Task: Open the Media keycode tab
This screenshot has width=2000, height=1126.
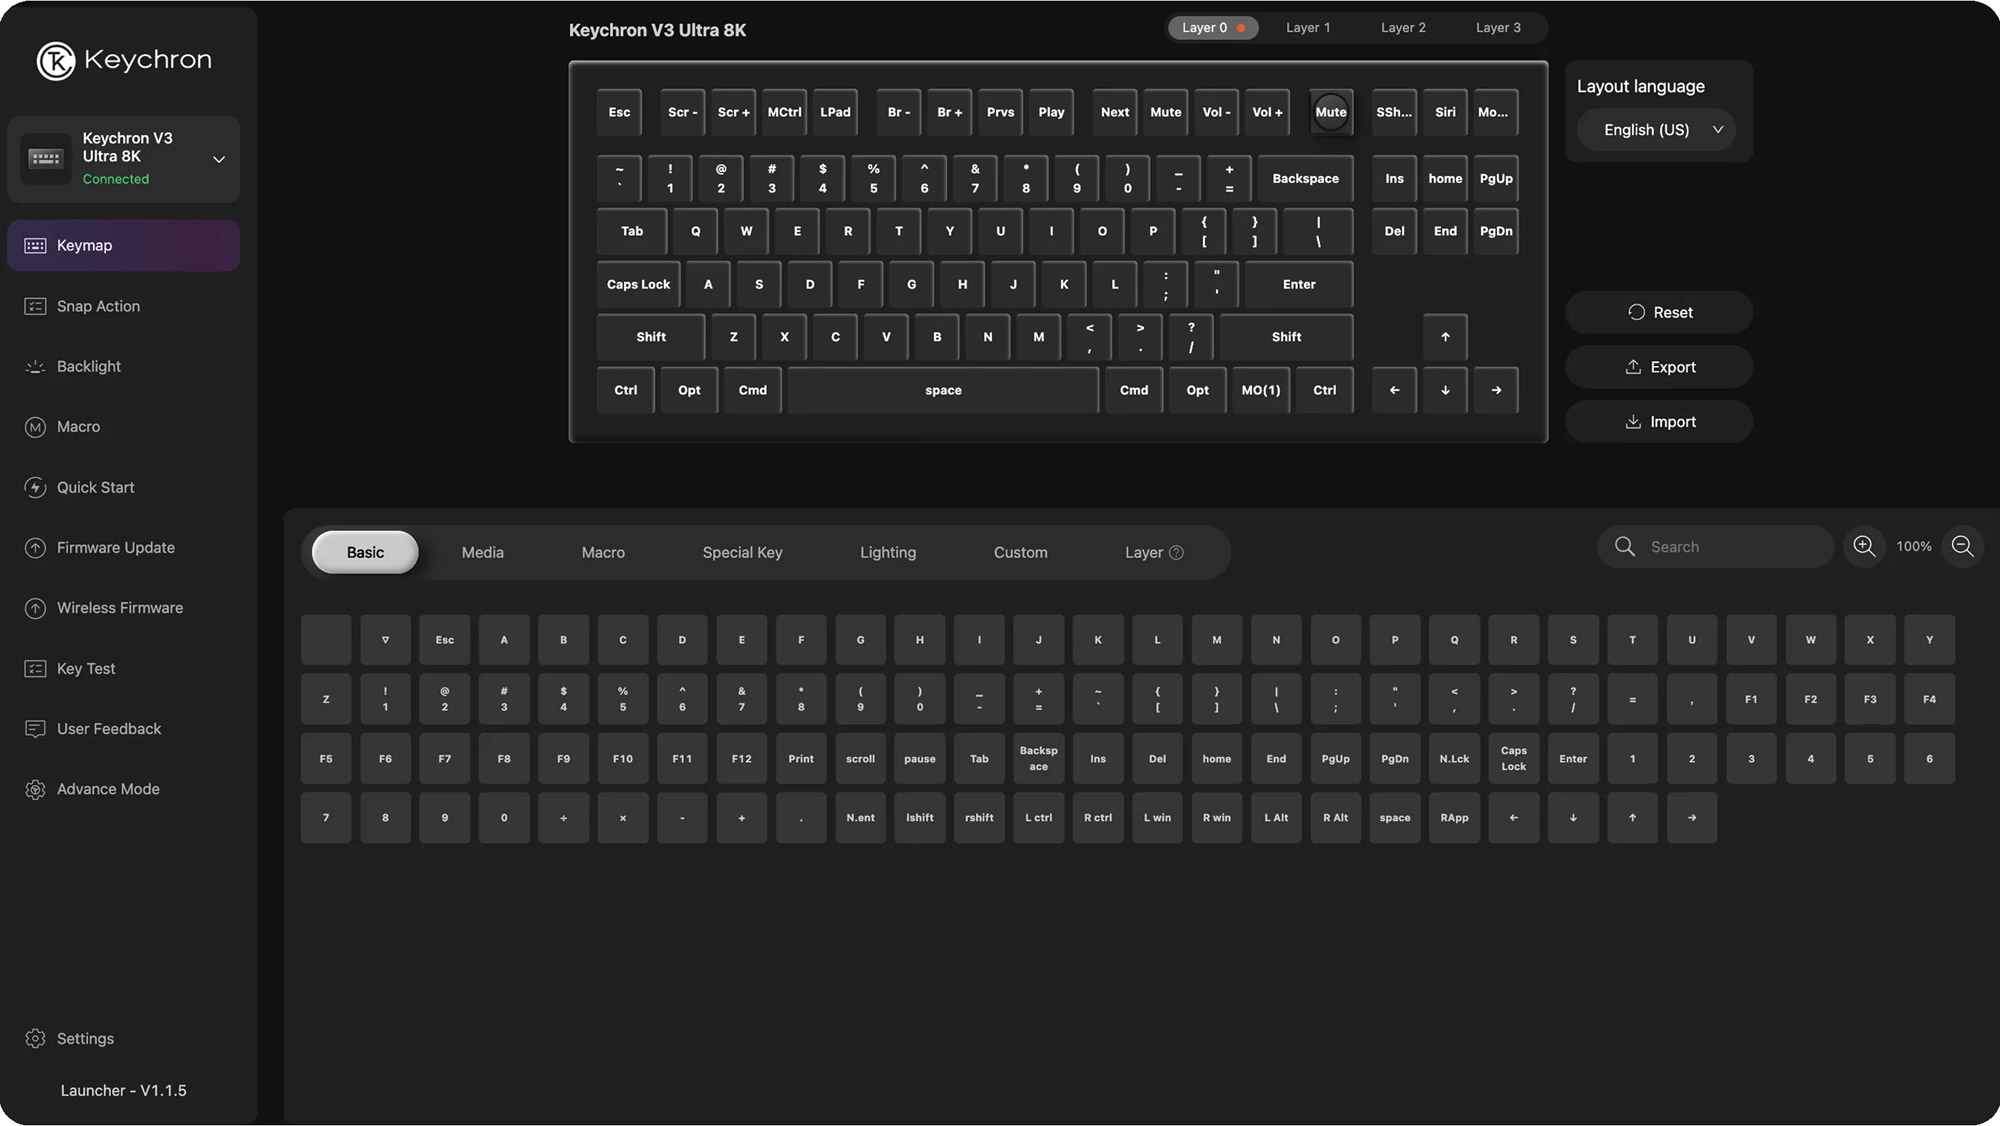Action: pyautogui.click(x=482, y=552)
